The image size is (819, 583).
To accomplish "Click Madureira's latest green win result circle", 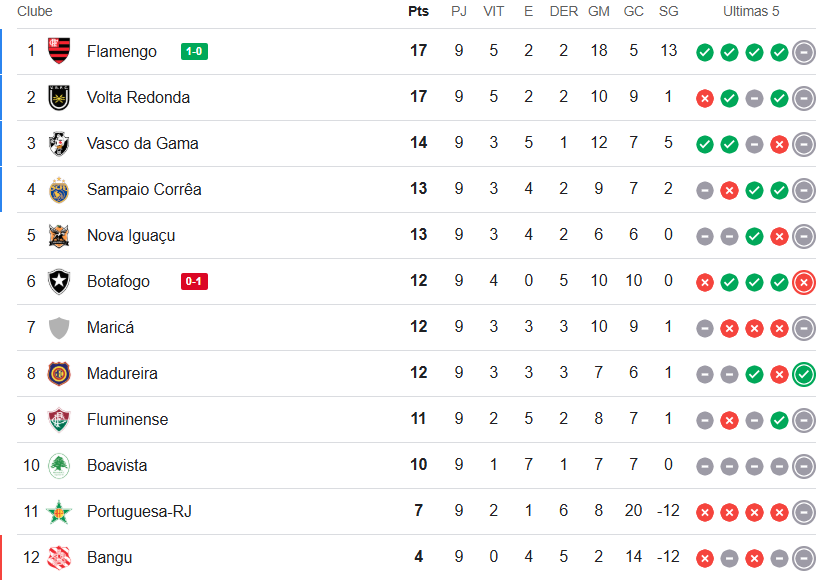I will tap(803, 375).
